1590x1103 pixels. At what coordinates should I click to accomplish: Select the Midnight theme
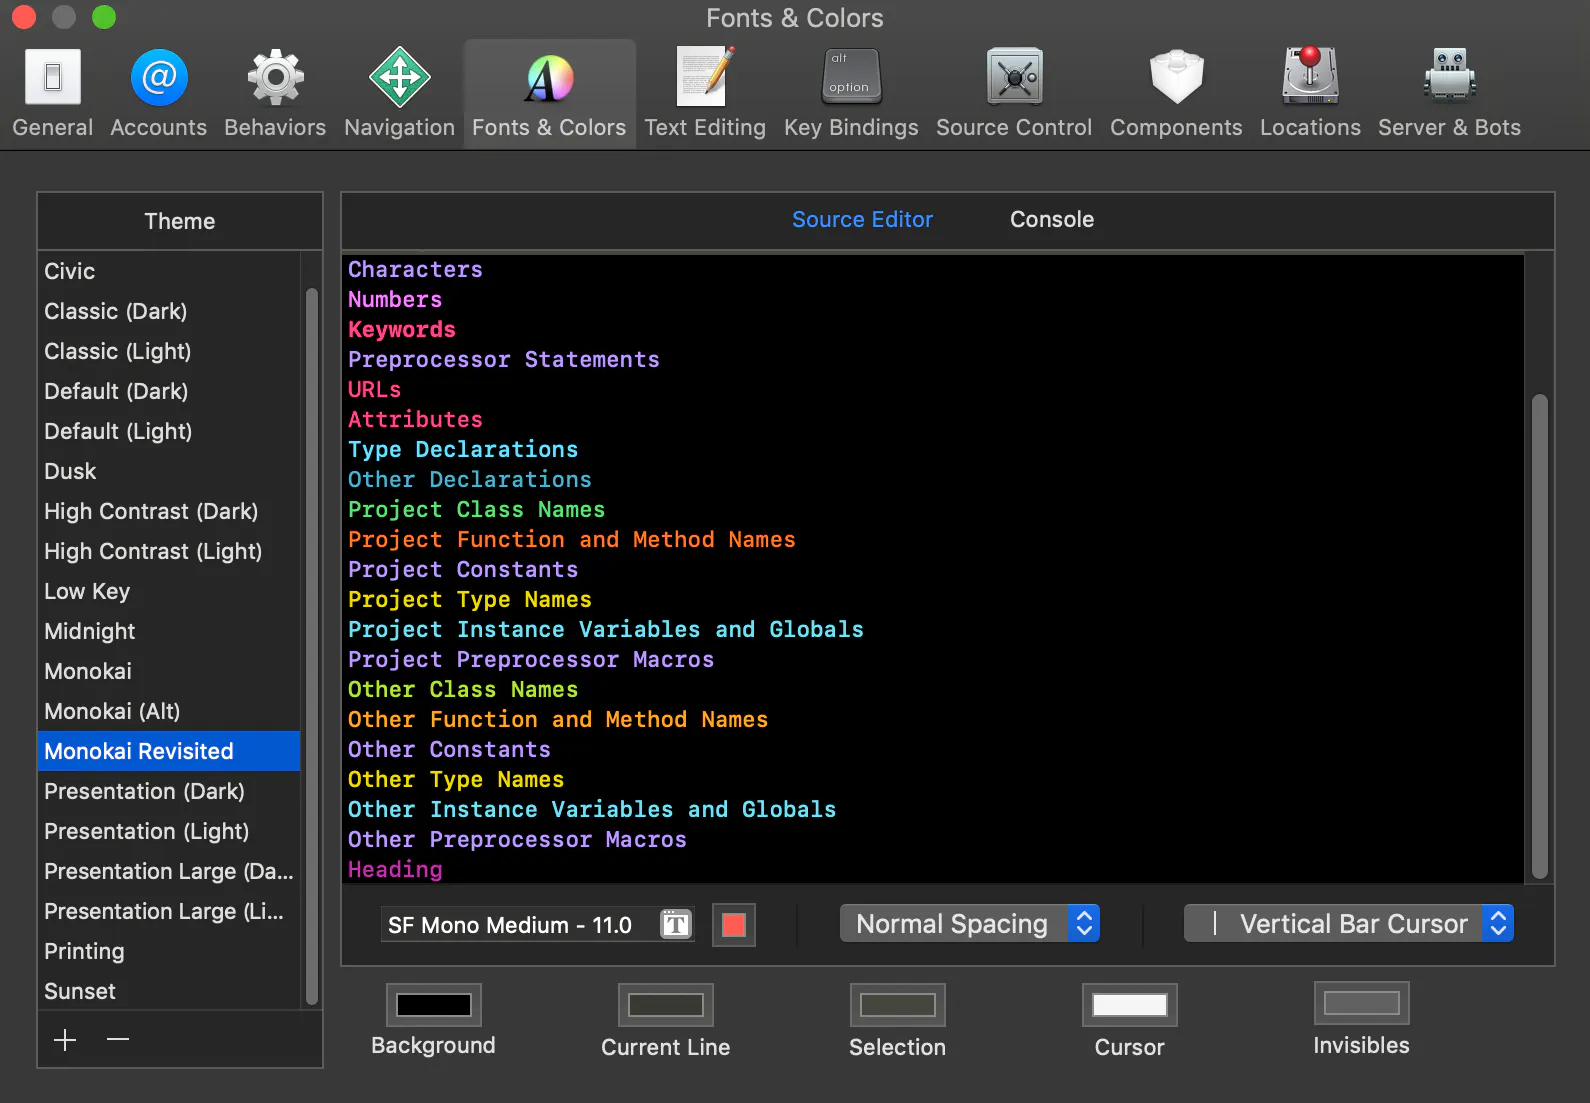pos(169,631)
